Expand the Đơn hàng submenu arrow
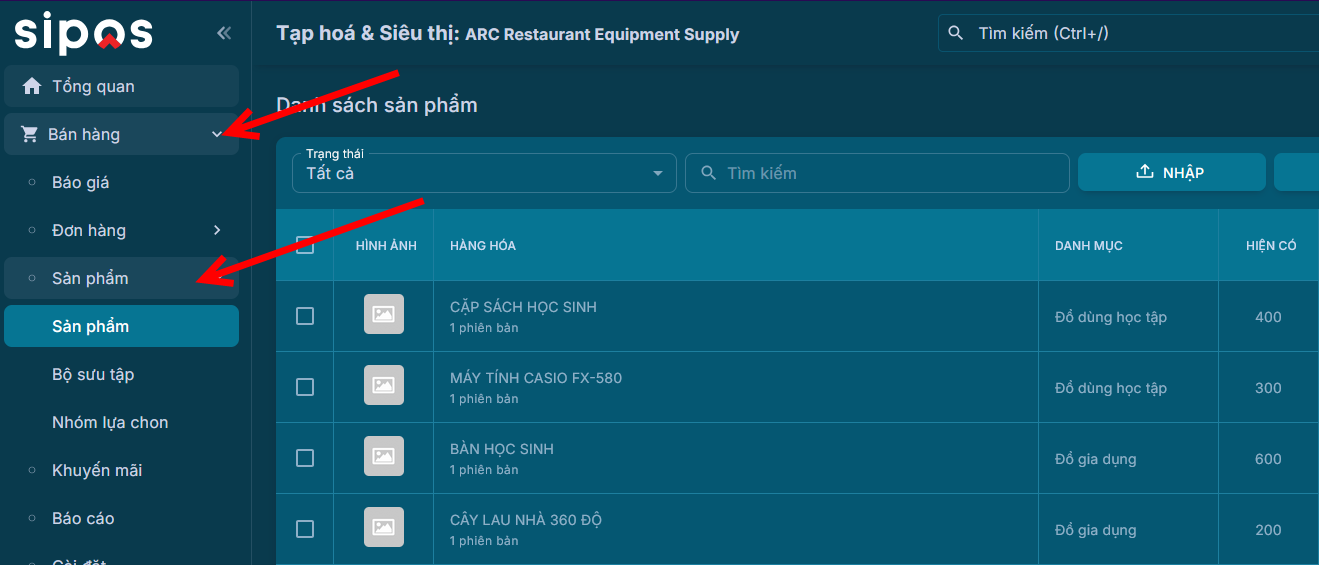This screenshot has width=1319, height=565. point(217,230)
